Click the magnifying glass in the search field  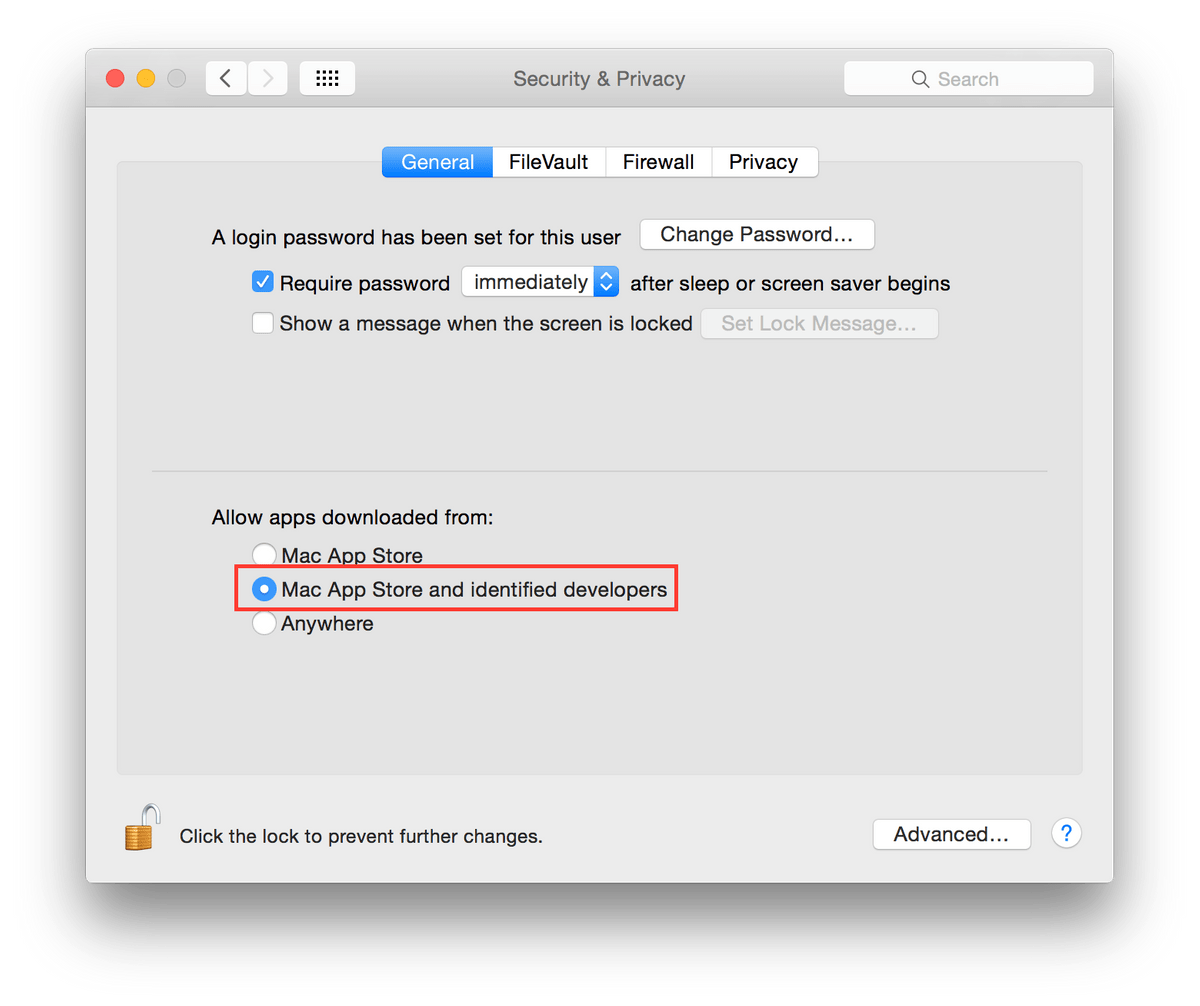click(x=920, y=78)
